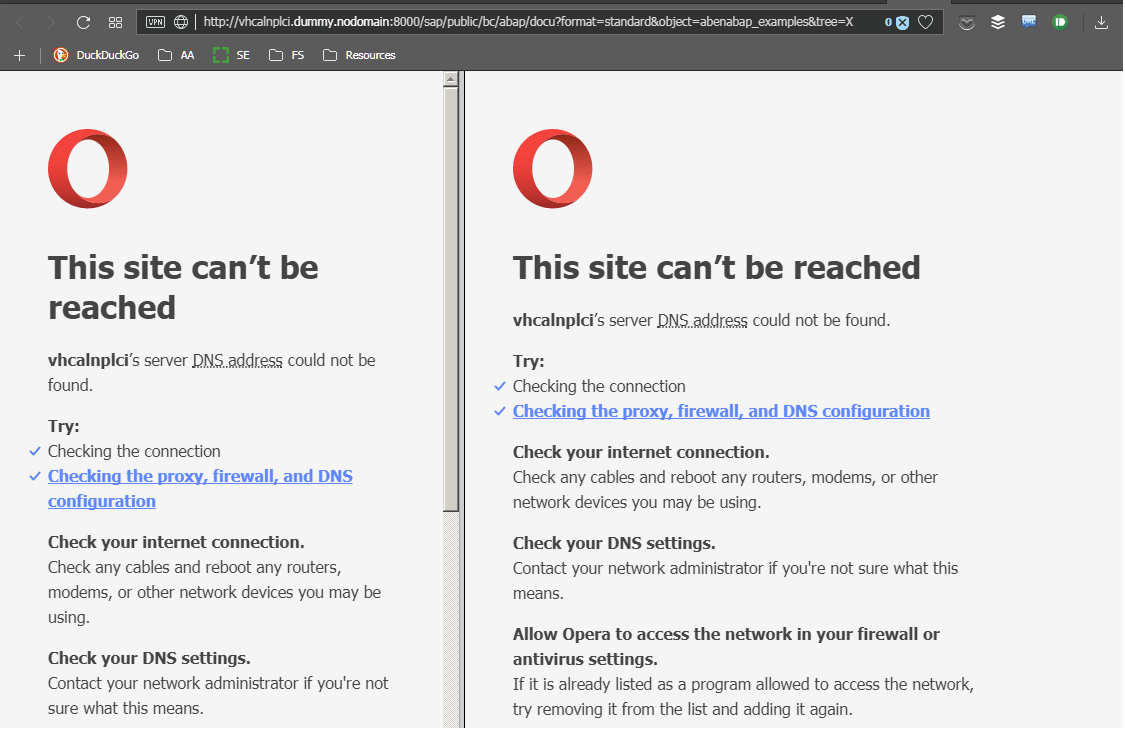Open the green ID extension
The image size is (1125, 730).
(x=1060, y=22)
